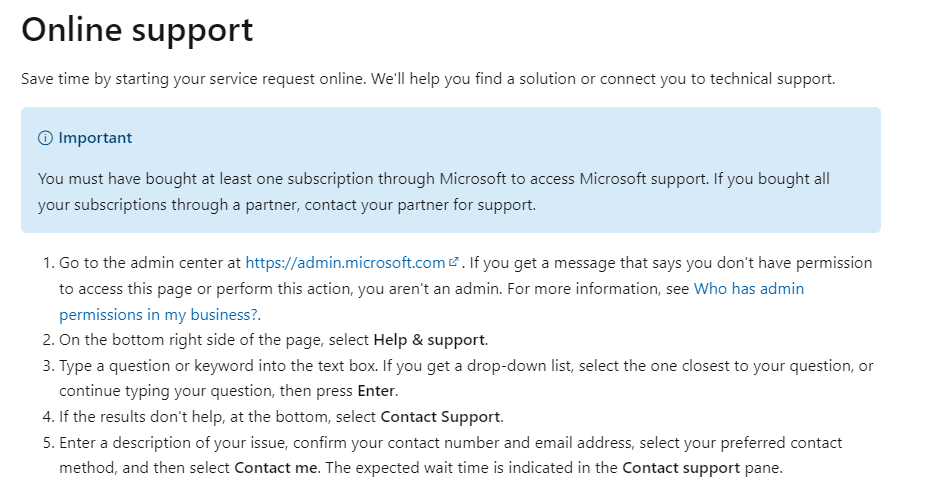Click the list number 2 marker
This screenshot has height=504, width=936.
48,340
